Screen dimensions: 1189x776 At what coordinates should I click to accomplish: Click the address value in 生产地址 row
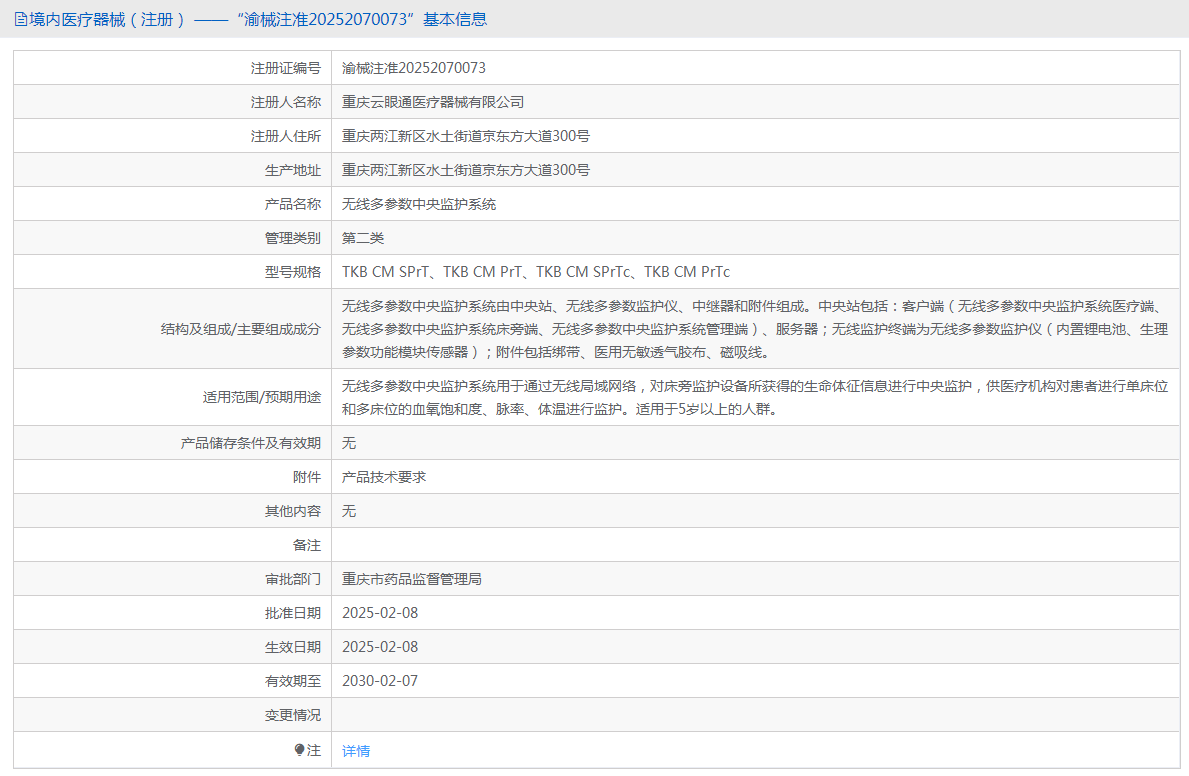tap(466, 171)
